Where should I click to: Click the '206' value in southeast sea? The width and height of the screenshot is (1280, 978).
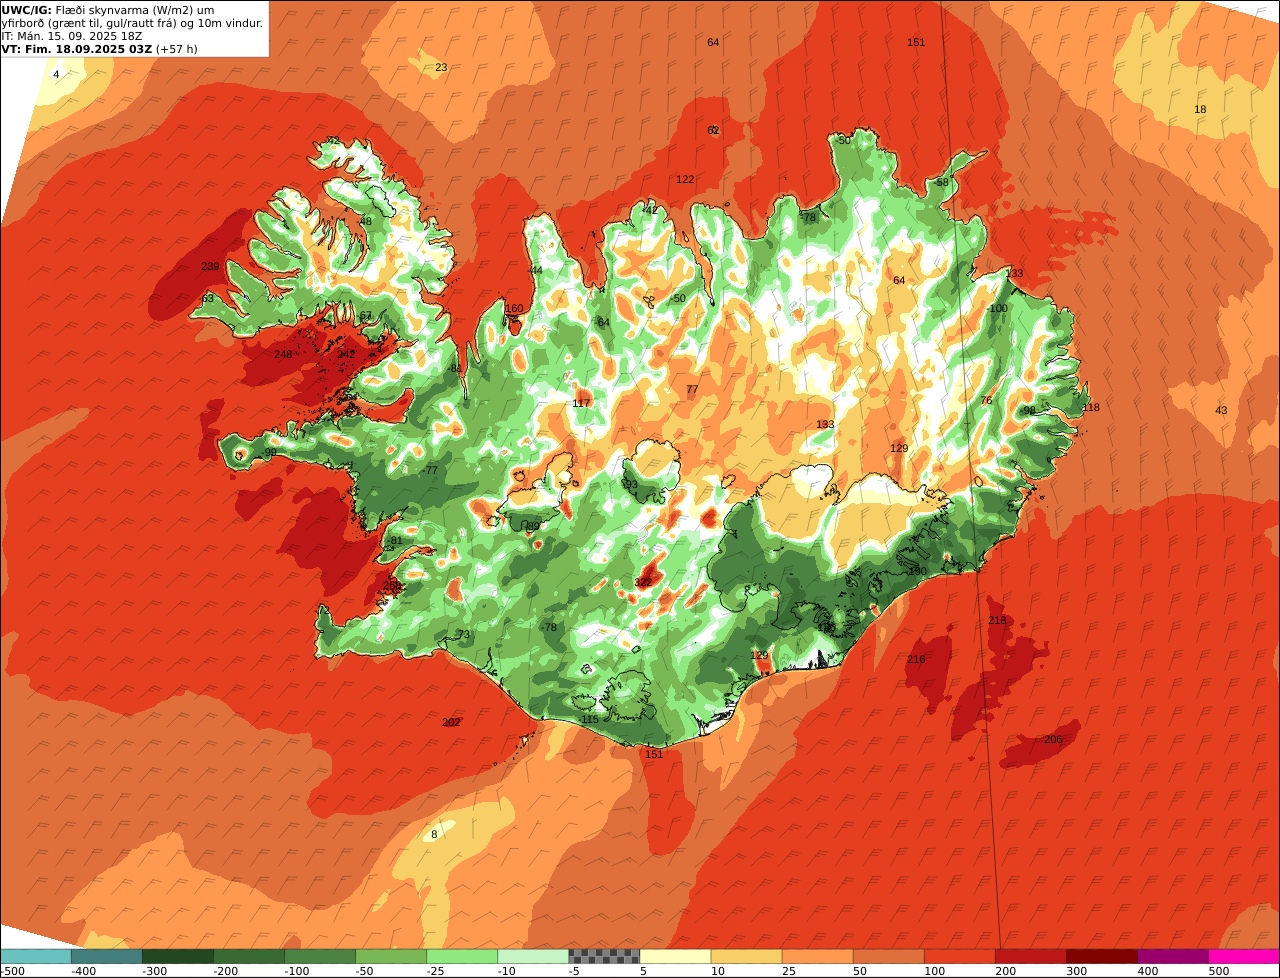pos(1053,739)
